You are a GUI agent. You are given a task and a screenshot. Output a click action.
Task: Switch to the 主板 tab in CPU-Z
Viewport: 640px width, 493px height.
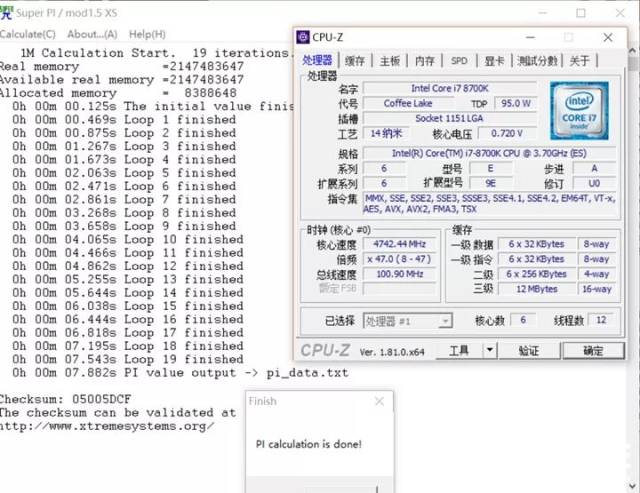[390, 61]
